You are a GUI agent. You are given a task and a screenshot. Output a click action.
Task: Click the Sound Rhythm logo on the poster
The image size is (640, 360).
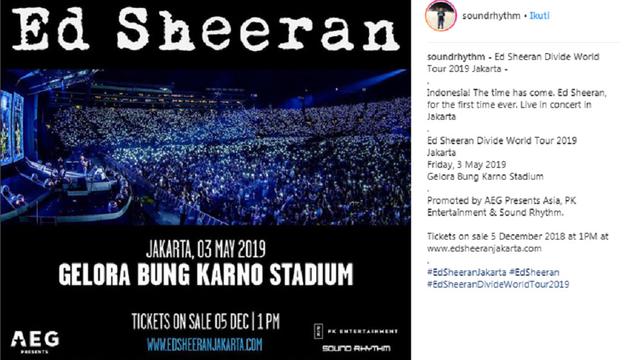tap(356, 348)
